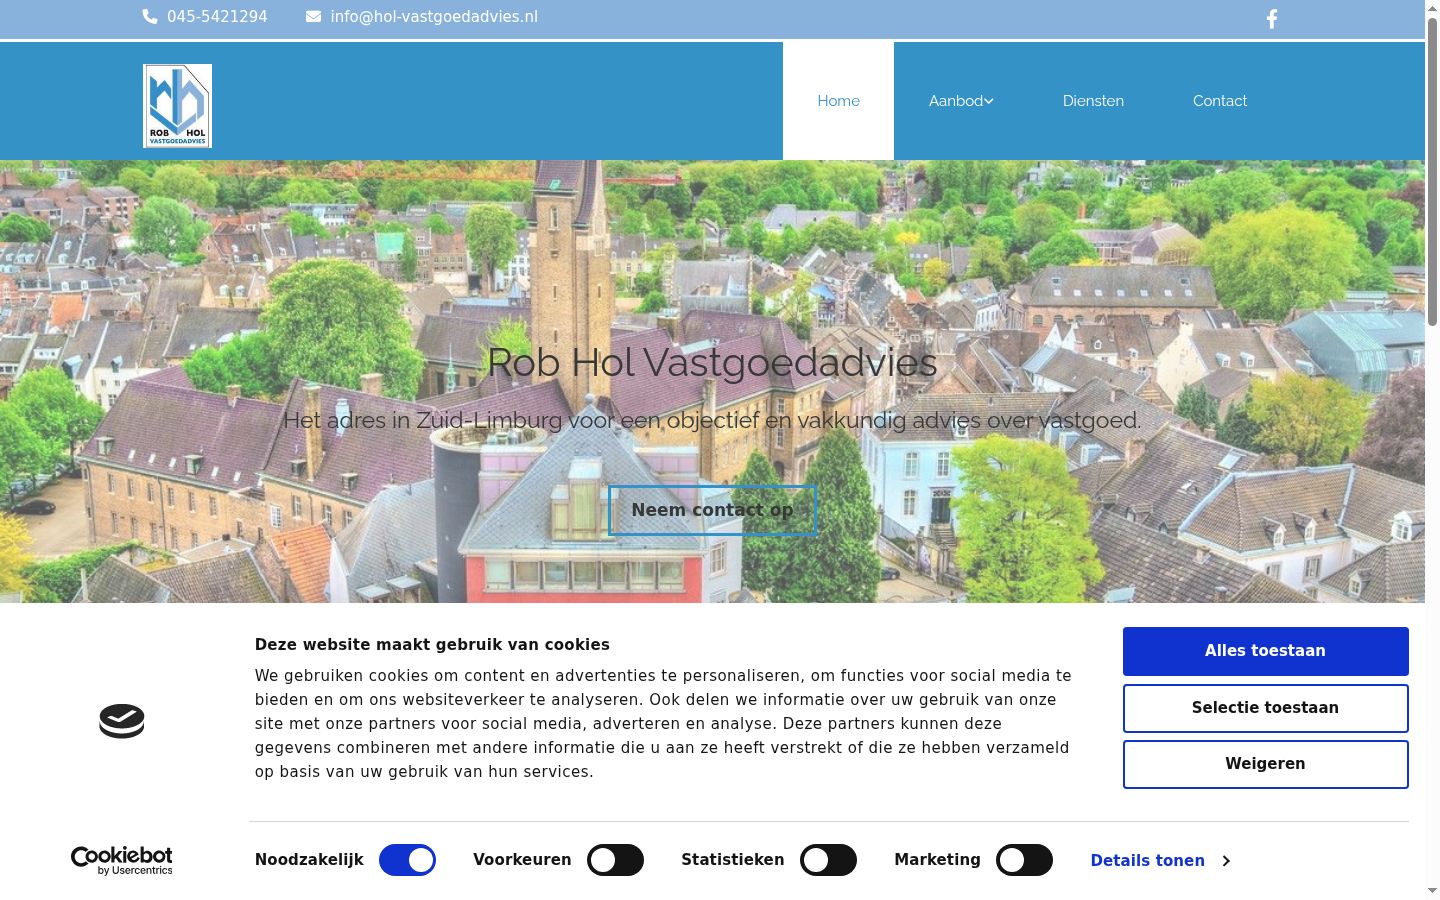Click the scrollbar down arrow
This screenshot has height=900, width=1440.
[x=1432, y=891]
